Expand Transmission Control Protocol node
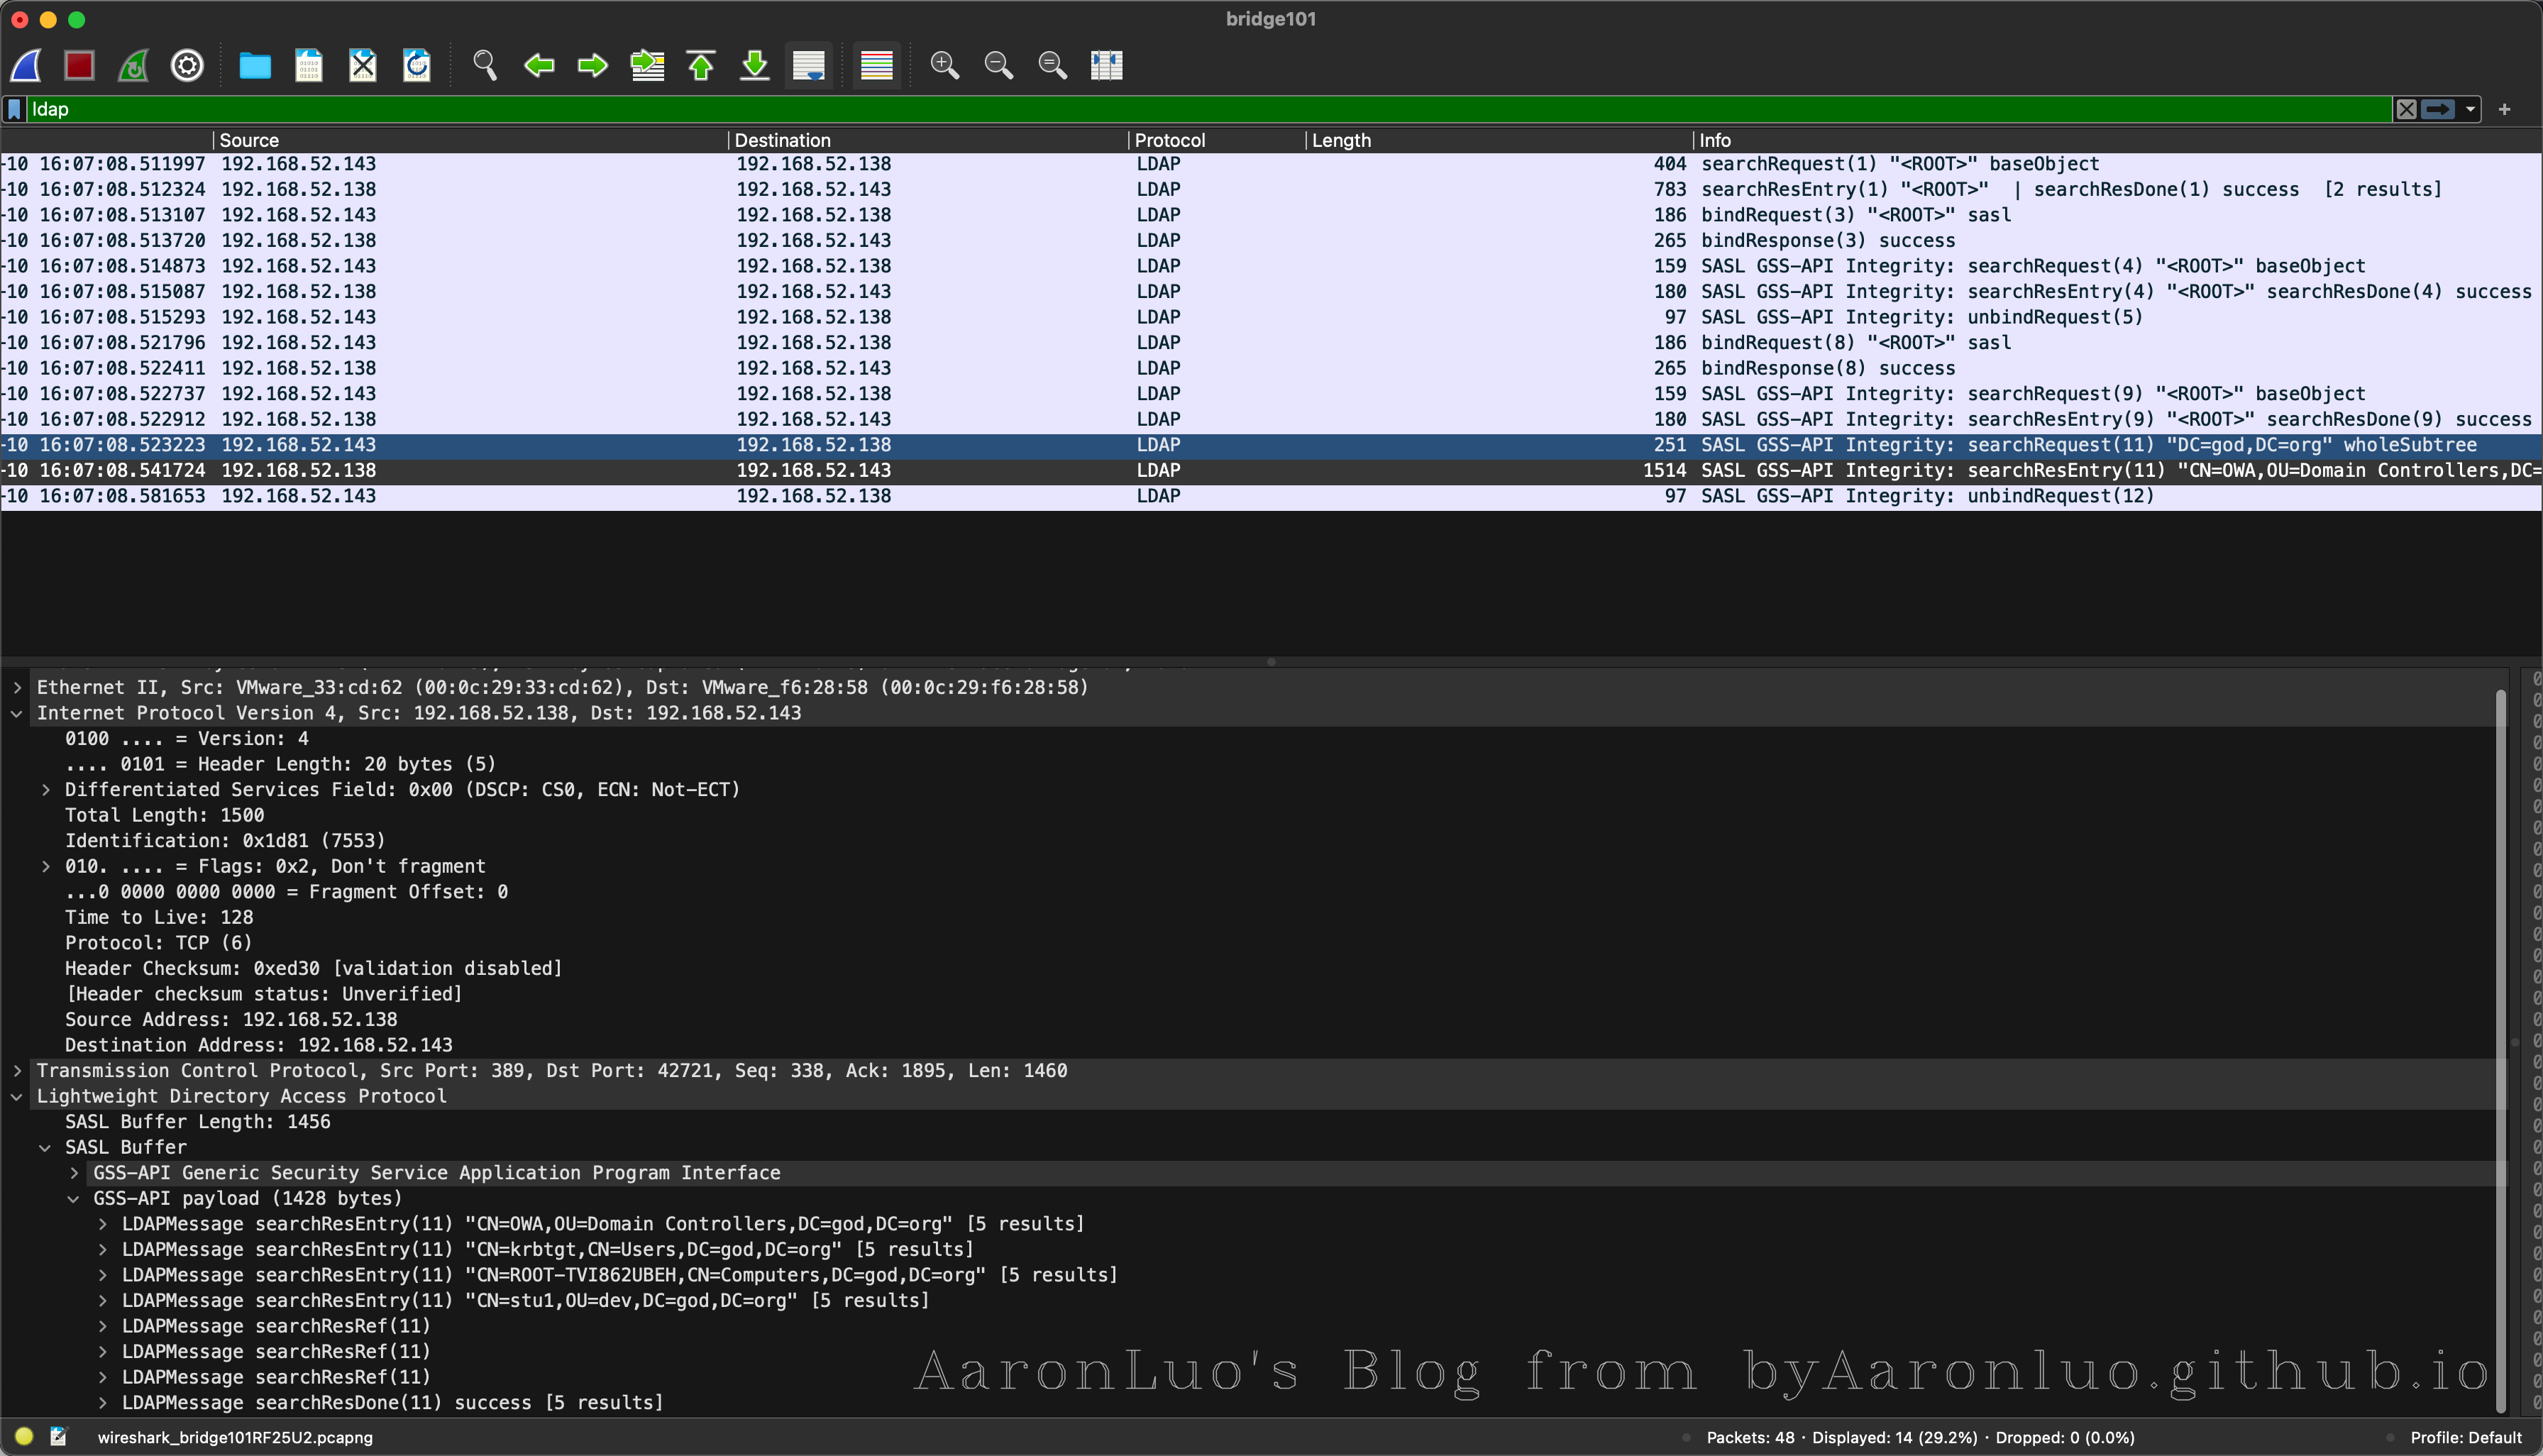Image resolution: width=2543 pixels, height=1456 pixels. point(17,1071)
